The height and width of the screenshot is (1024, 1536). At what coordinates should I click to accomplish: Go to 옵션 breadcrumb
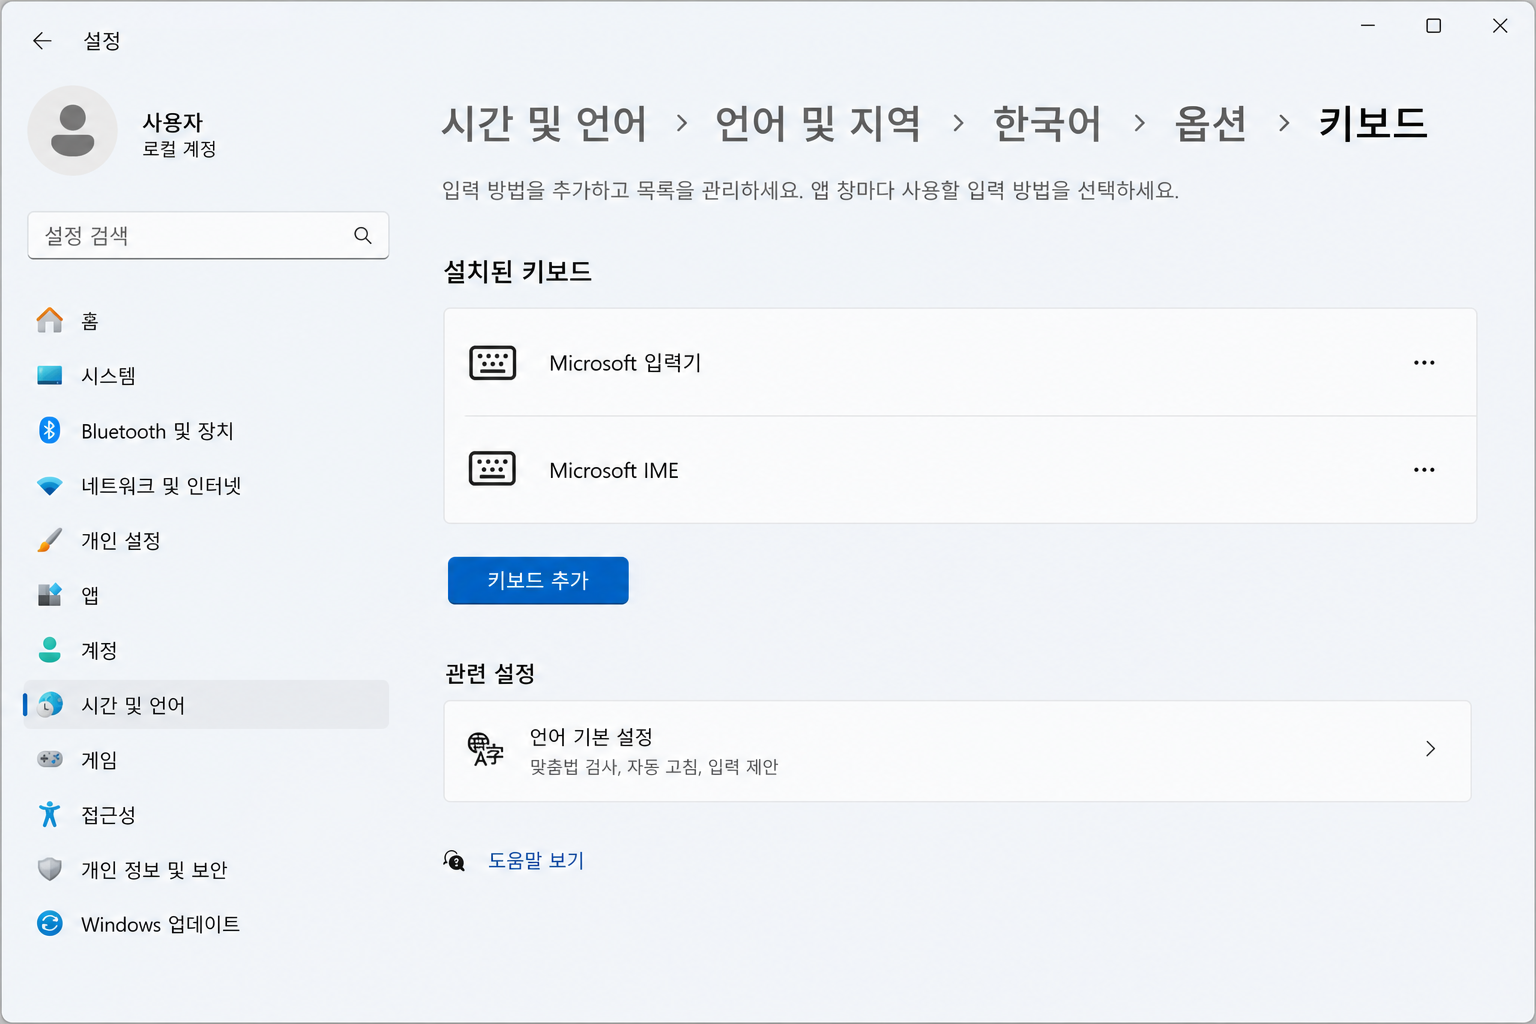pos(1211,123)
